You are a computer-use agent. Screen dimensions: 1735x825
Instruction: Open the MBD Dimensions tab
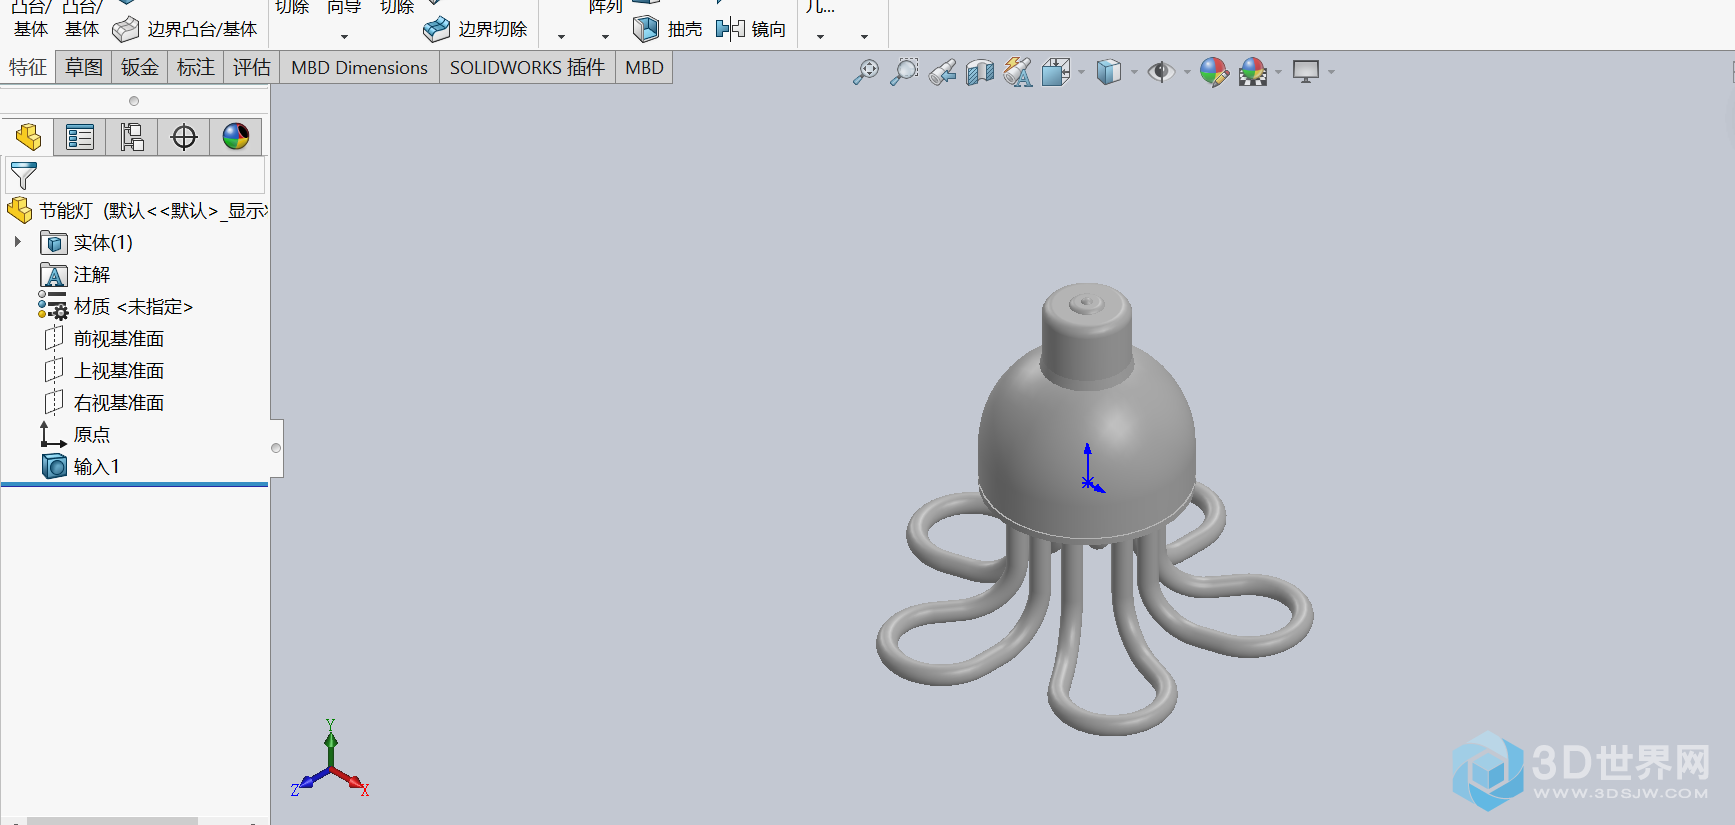coord(360,68)
